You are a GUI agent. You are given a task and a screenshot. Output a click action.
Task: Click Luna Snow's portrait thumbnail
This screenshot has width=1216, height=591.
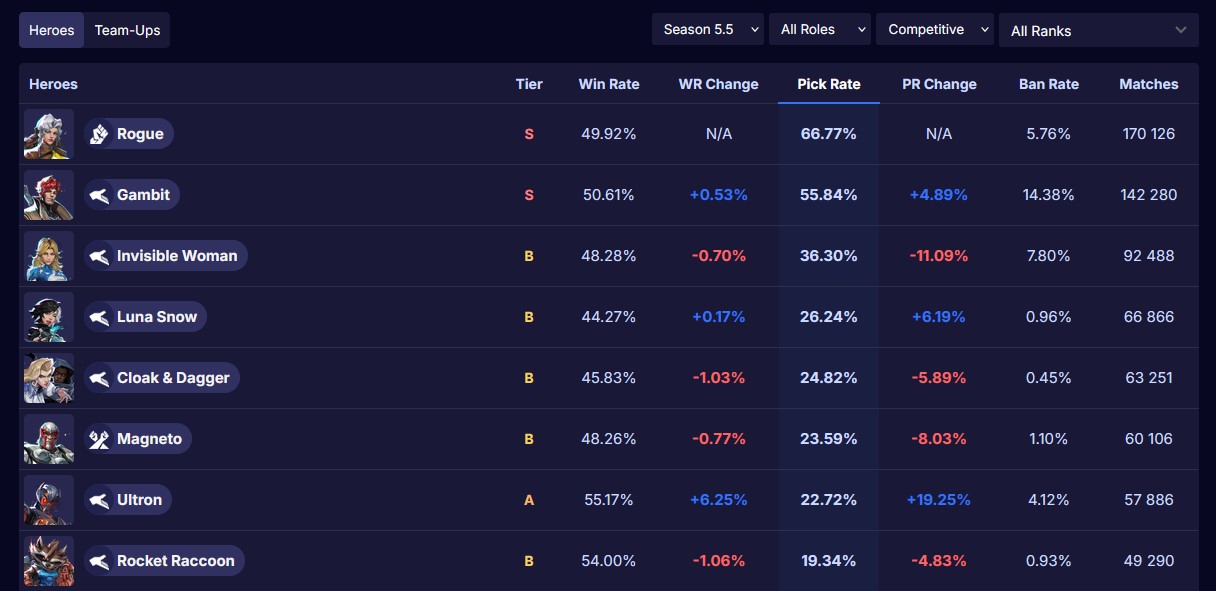(49, 317)
